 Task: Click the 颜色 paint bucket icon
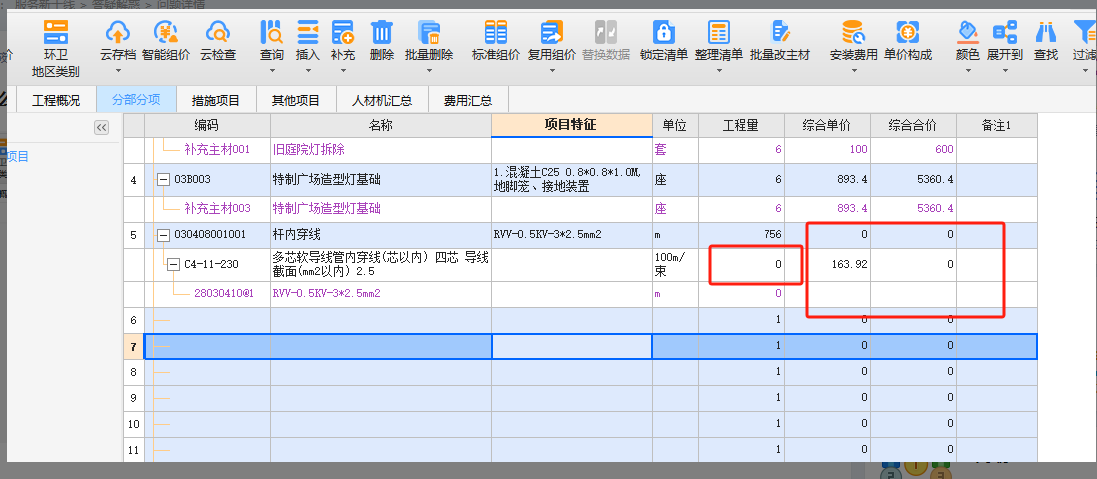click(968, 32)
